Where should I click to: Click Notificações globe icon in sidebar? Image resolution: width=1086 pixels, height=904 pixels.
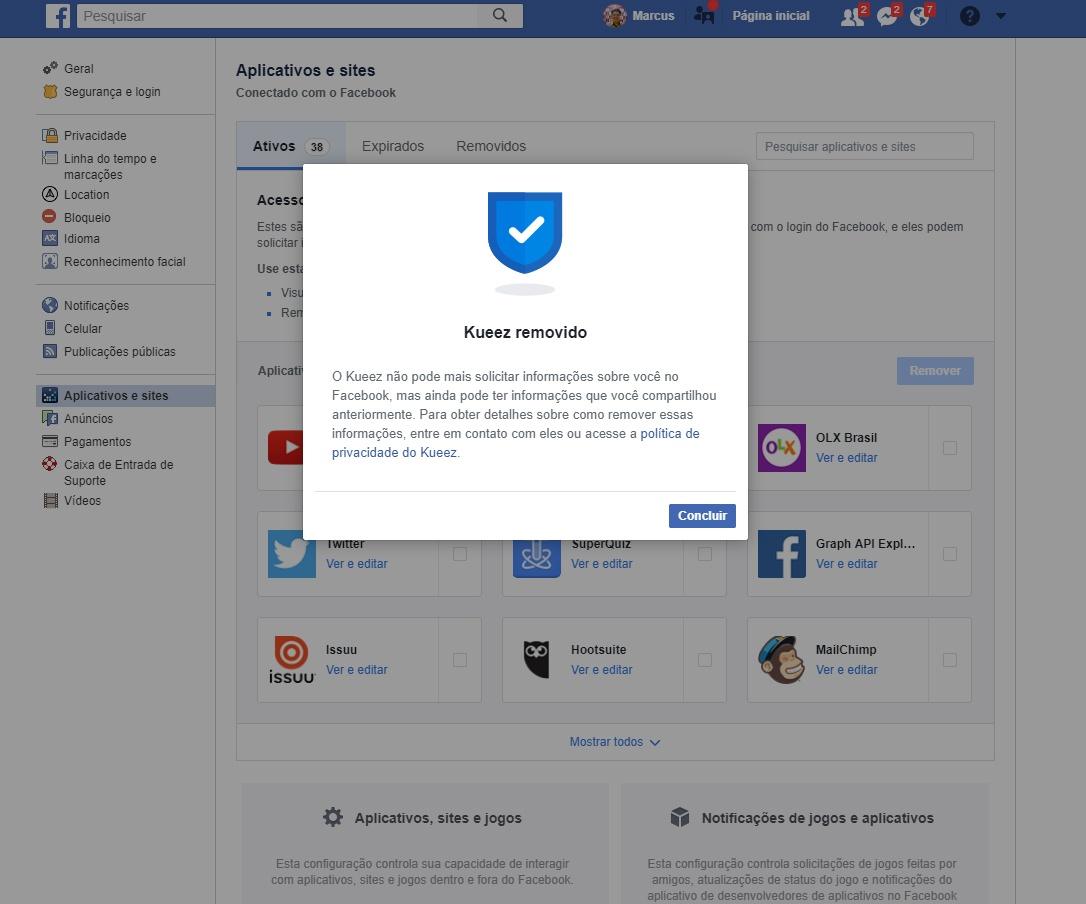pyautogui.click(x=50, y=305)
